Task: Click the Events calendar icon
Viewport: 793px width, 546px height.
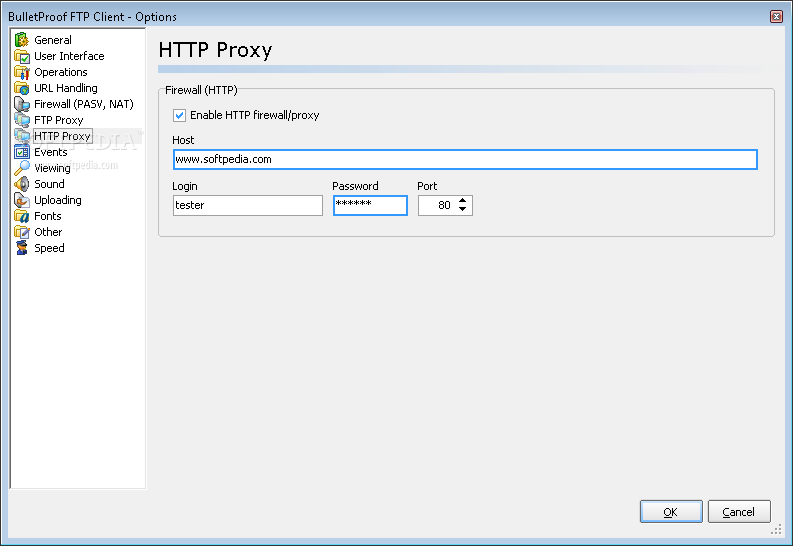Action: point(22,152)
